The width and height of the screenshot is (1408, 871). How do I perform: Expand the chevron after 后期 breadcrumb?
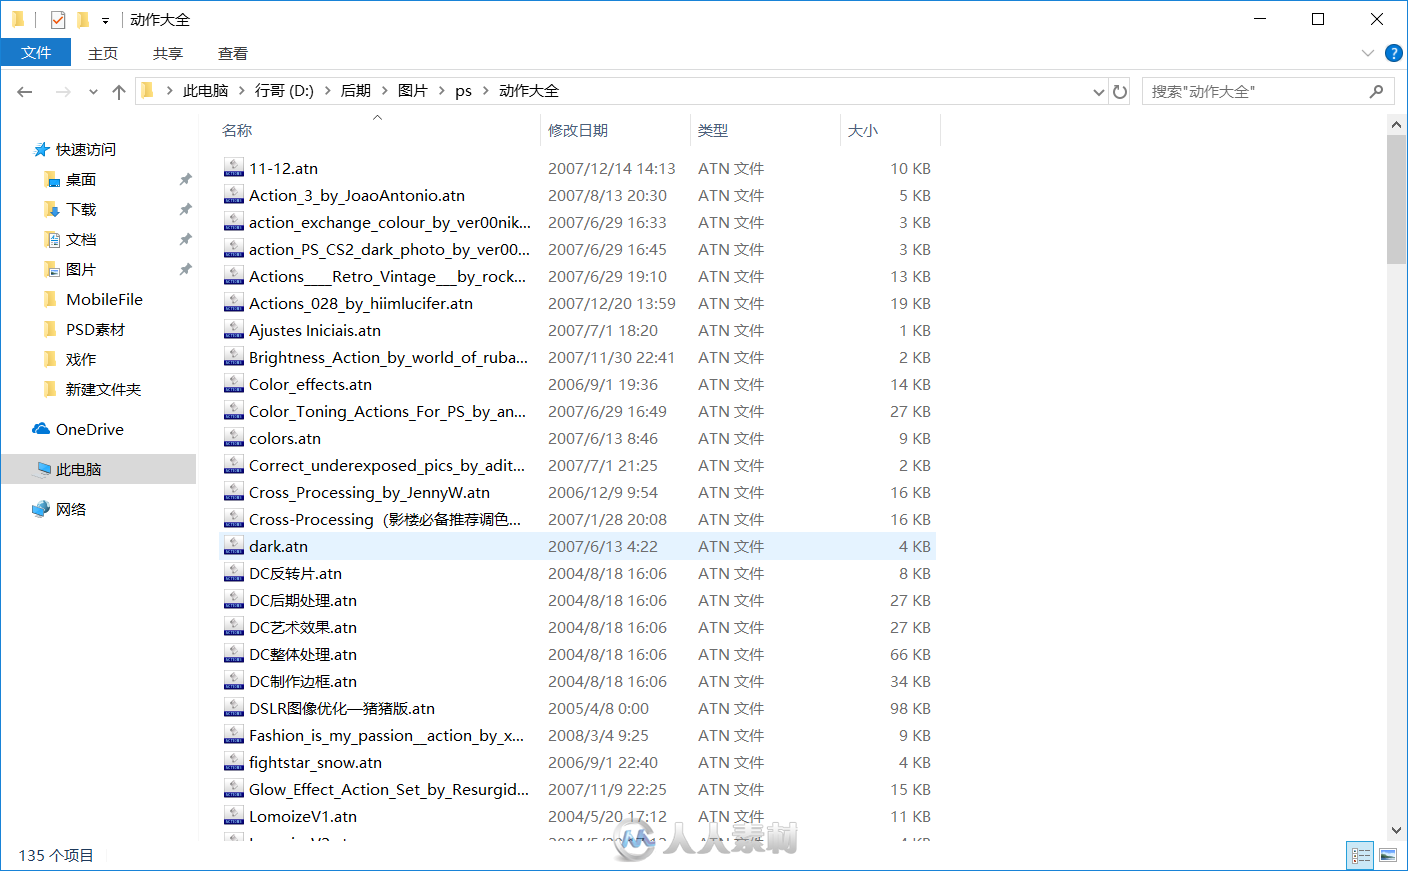pos(384,91)
